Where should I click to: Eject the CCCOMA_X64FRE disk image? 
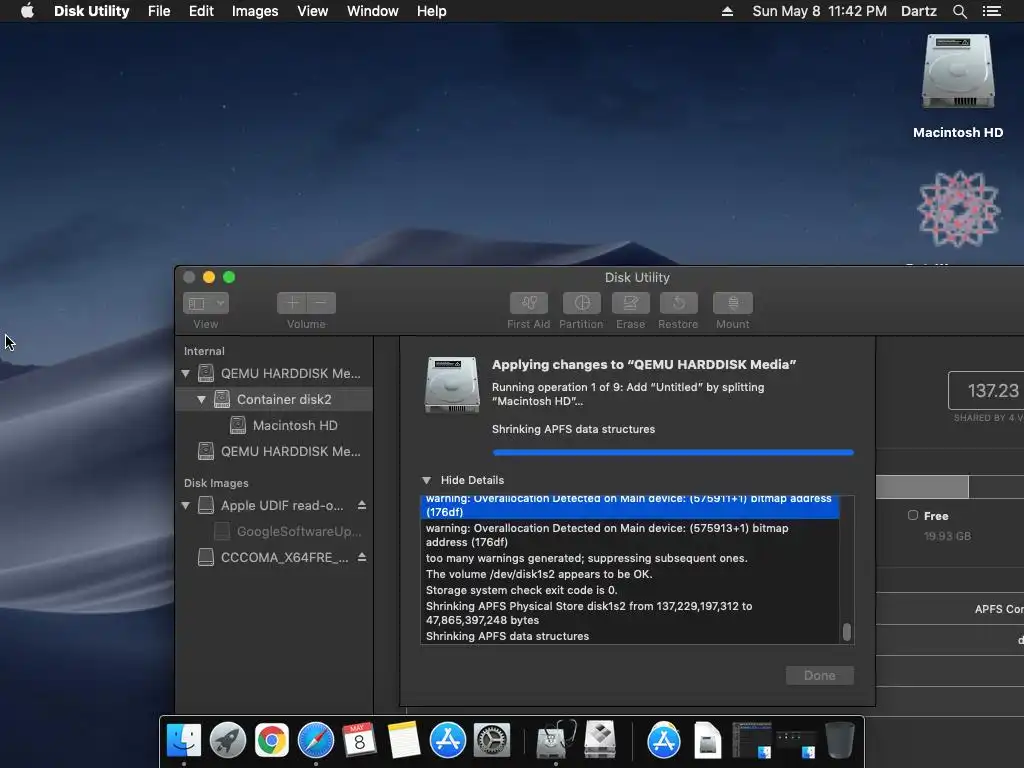362,556
